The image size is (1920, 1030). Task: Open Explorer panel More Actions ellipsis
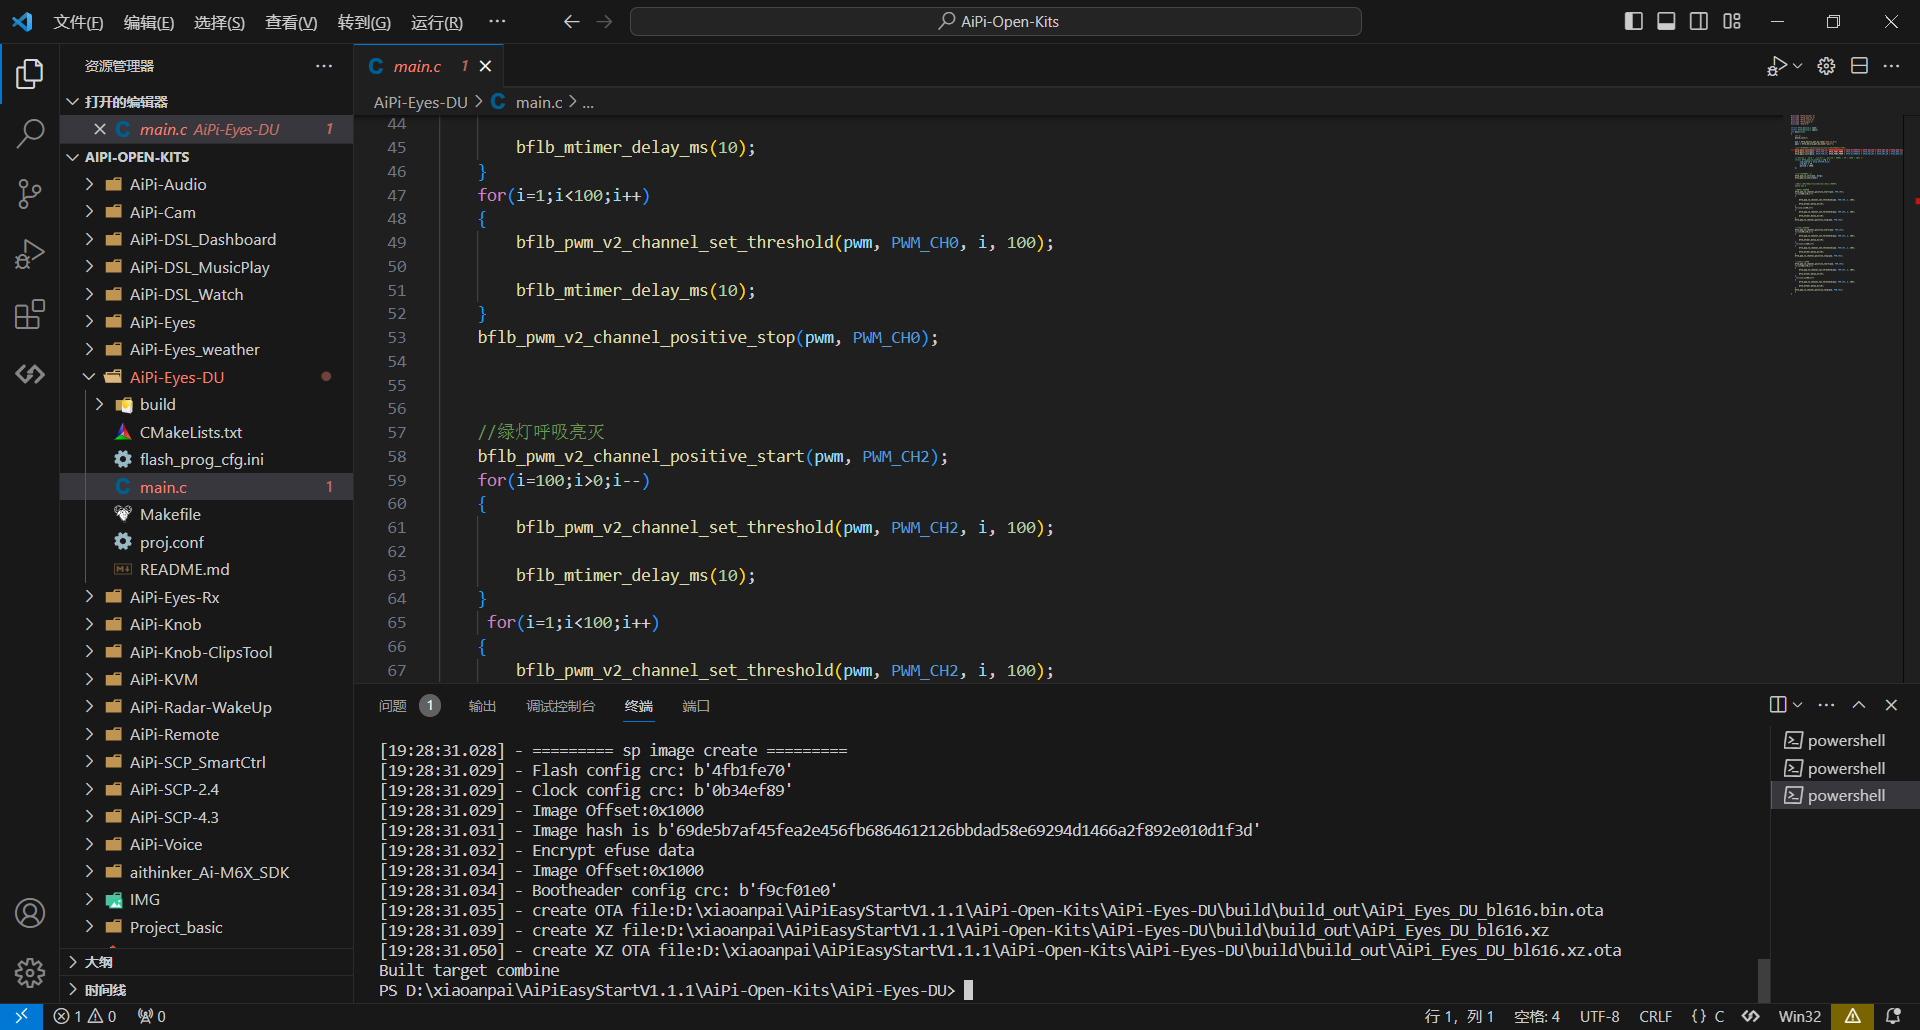(x=324, y=66)
